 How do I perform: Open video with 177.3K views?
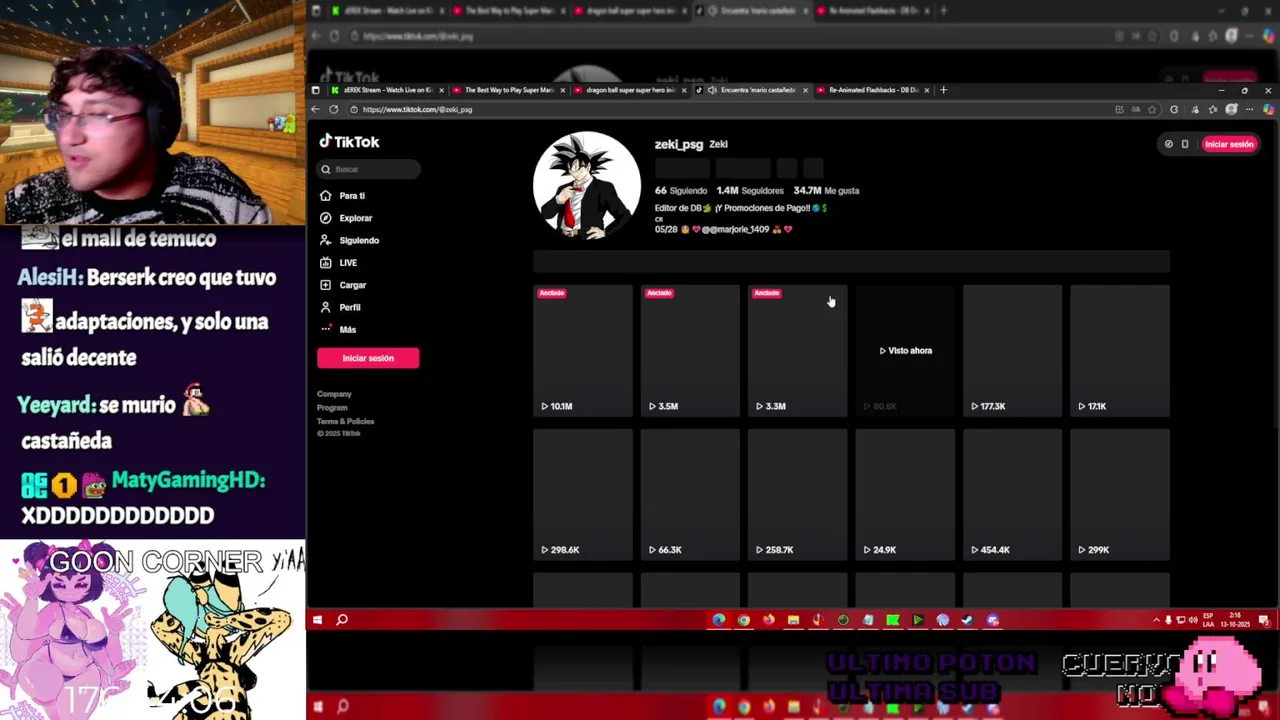[1013, 350]
